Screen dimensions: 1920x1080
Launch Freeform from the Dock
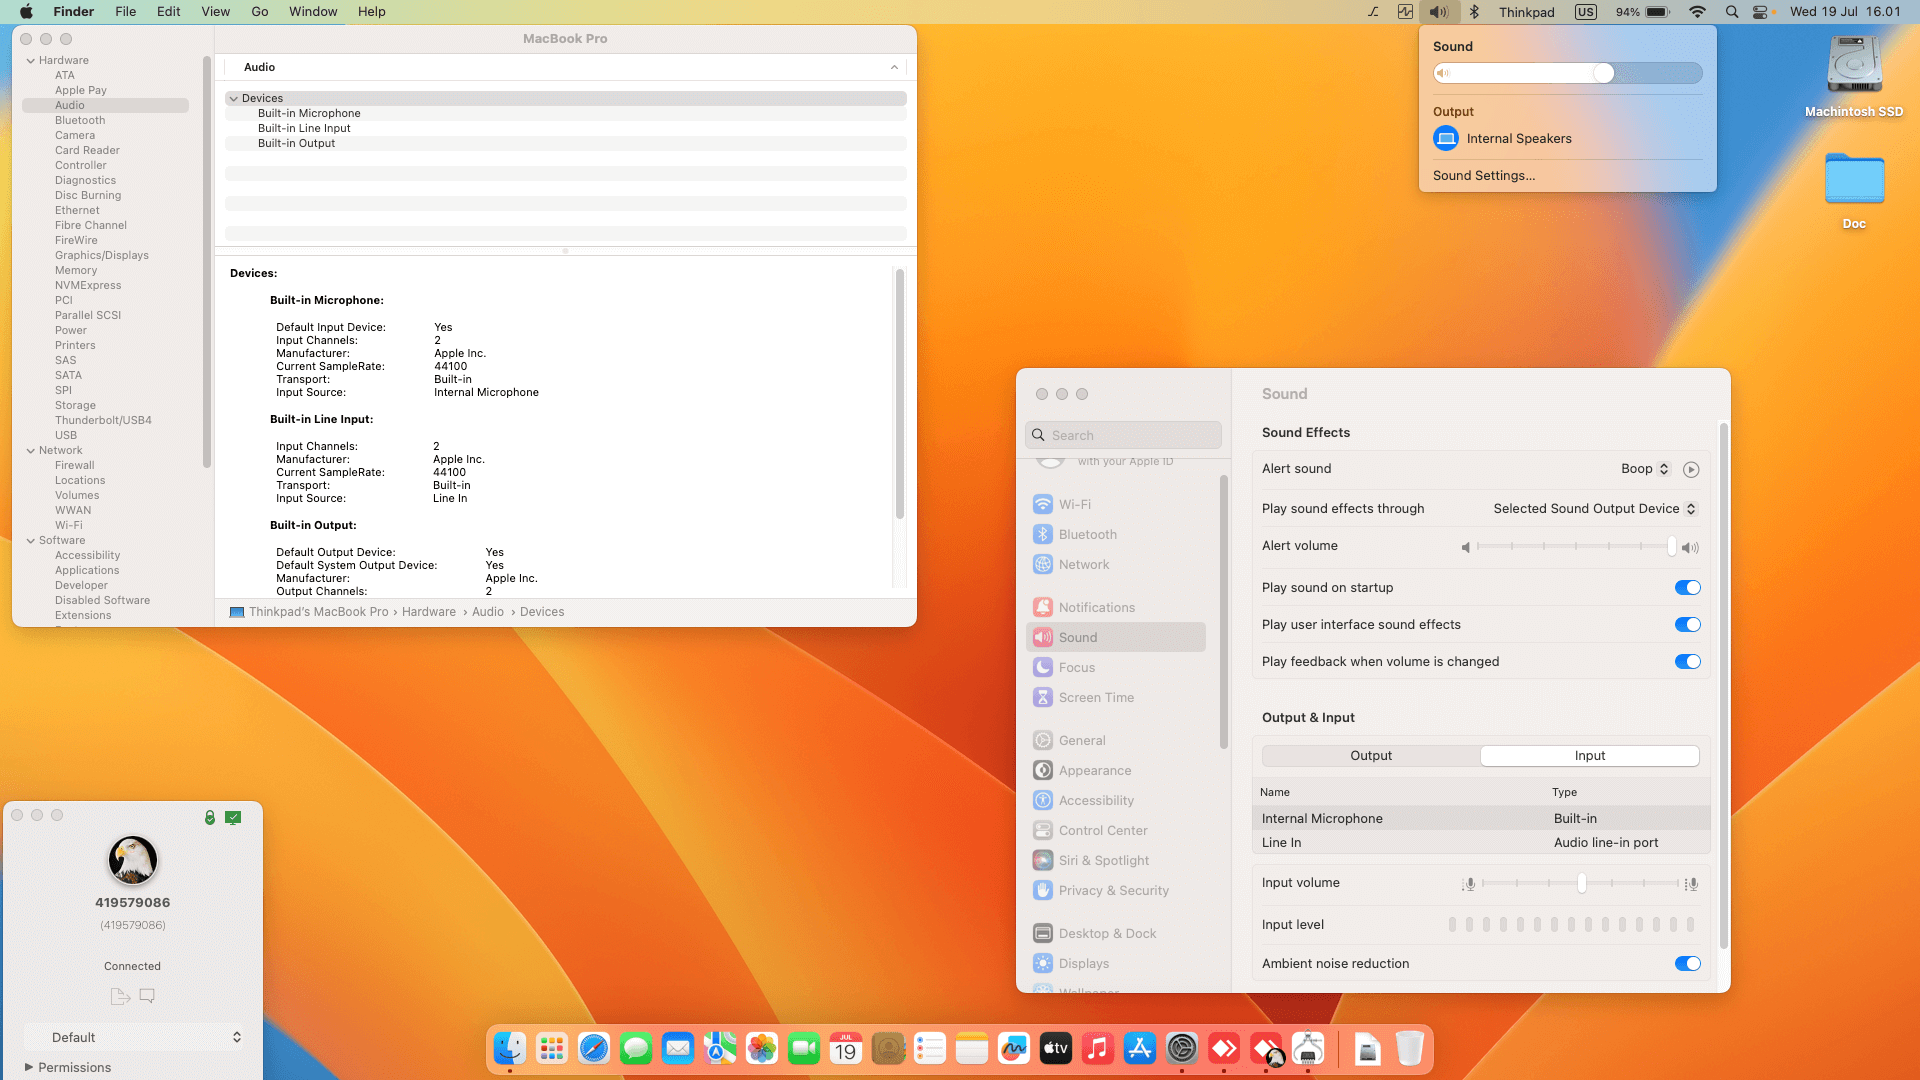tap(1014, 1048)
